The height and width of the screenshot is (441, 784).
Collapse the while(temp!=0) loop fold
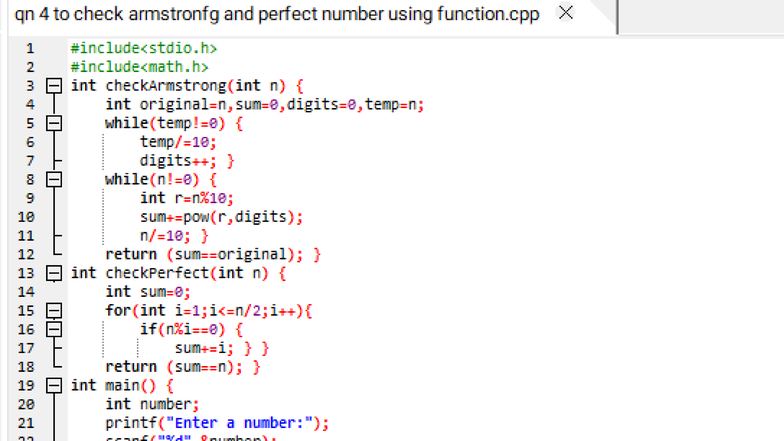point(56,124)
